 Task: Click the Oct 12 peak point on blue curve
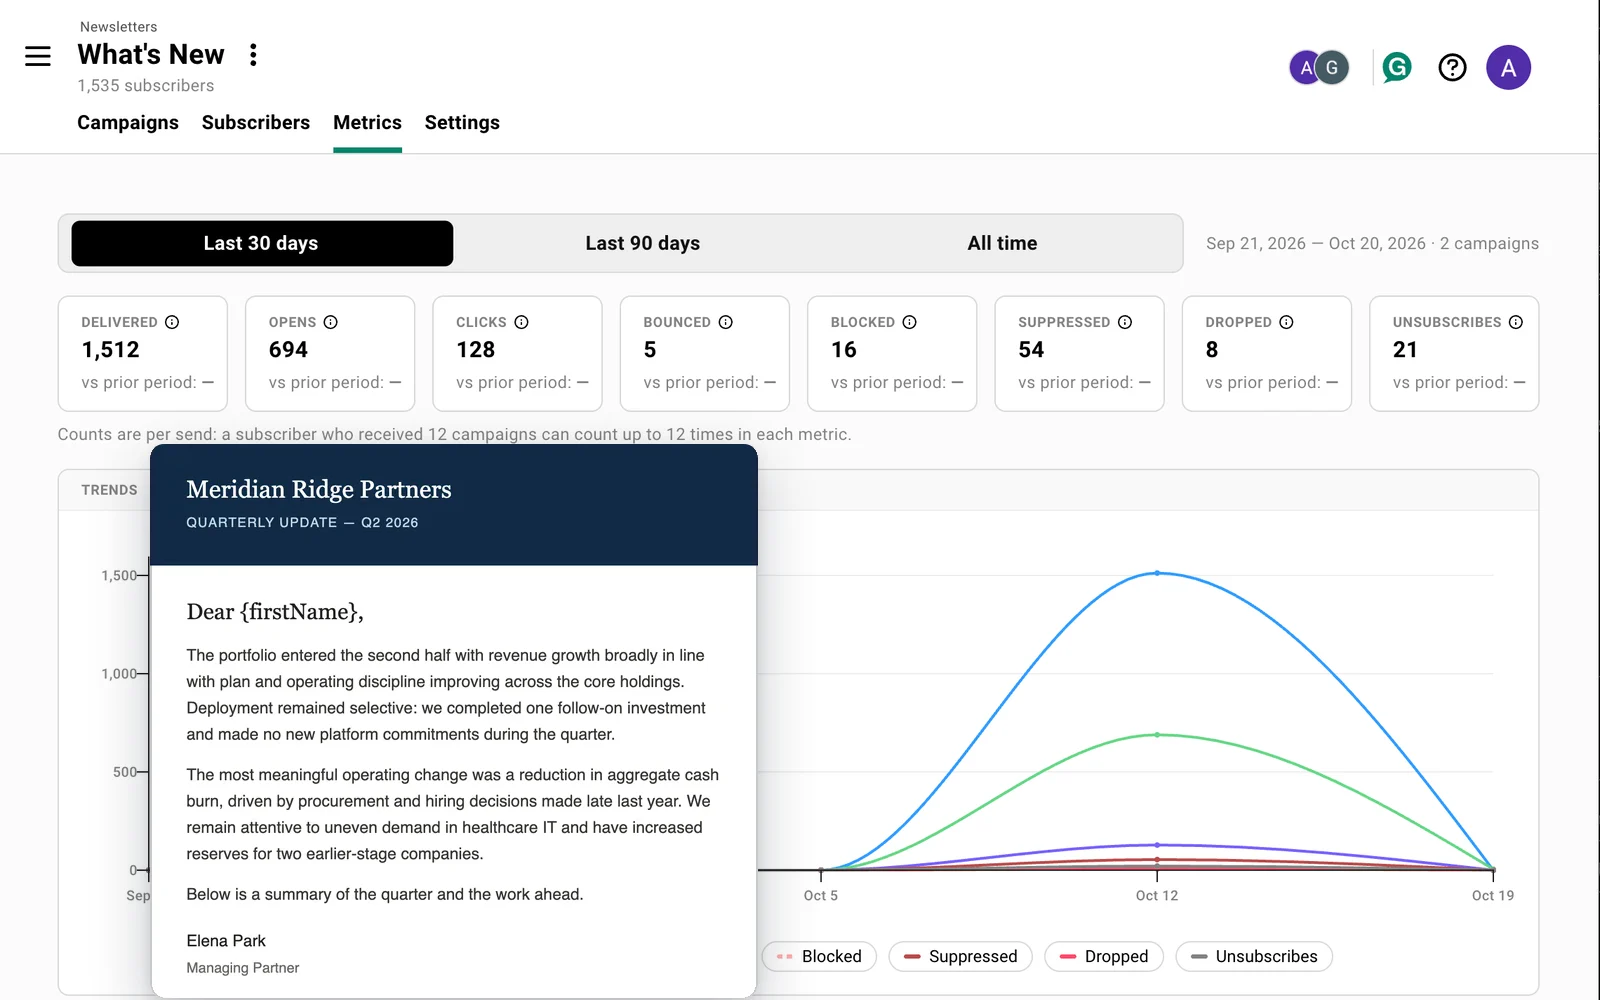1157,573
